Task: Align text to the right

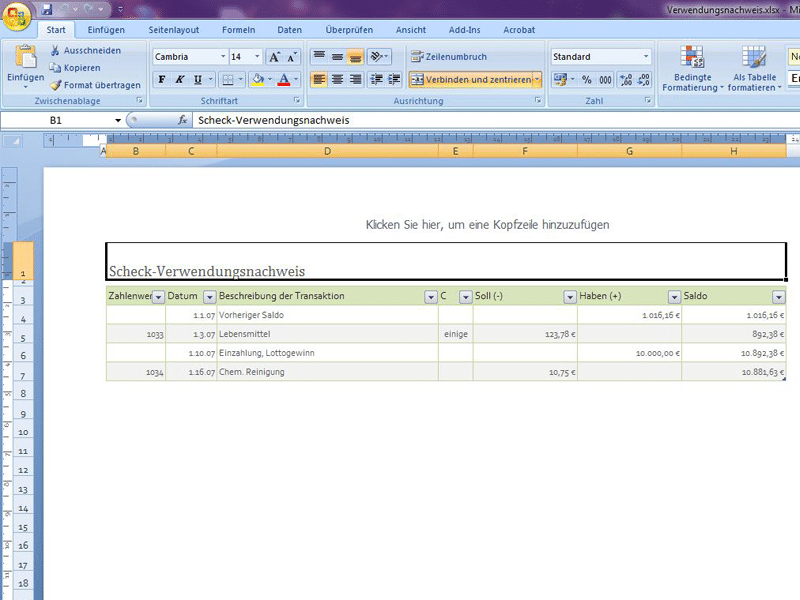Action: (x=355, y=80)
